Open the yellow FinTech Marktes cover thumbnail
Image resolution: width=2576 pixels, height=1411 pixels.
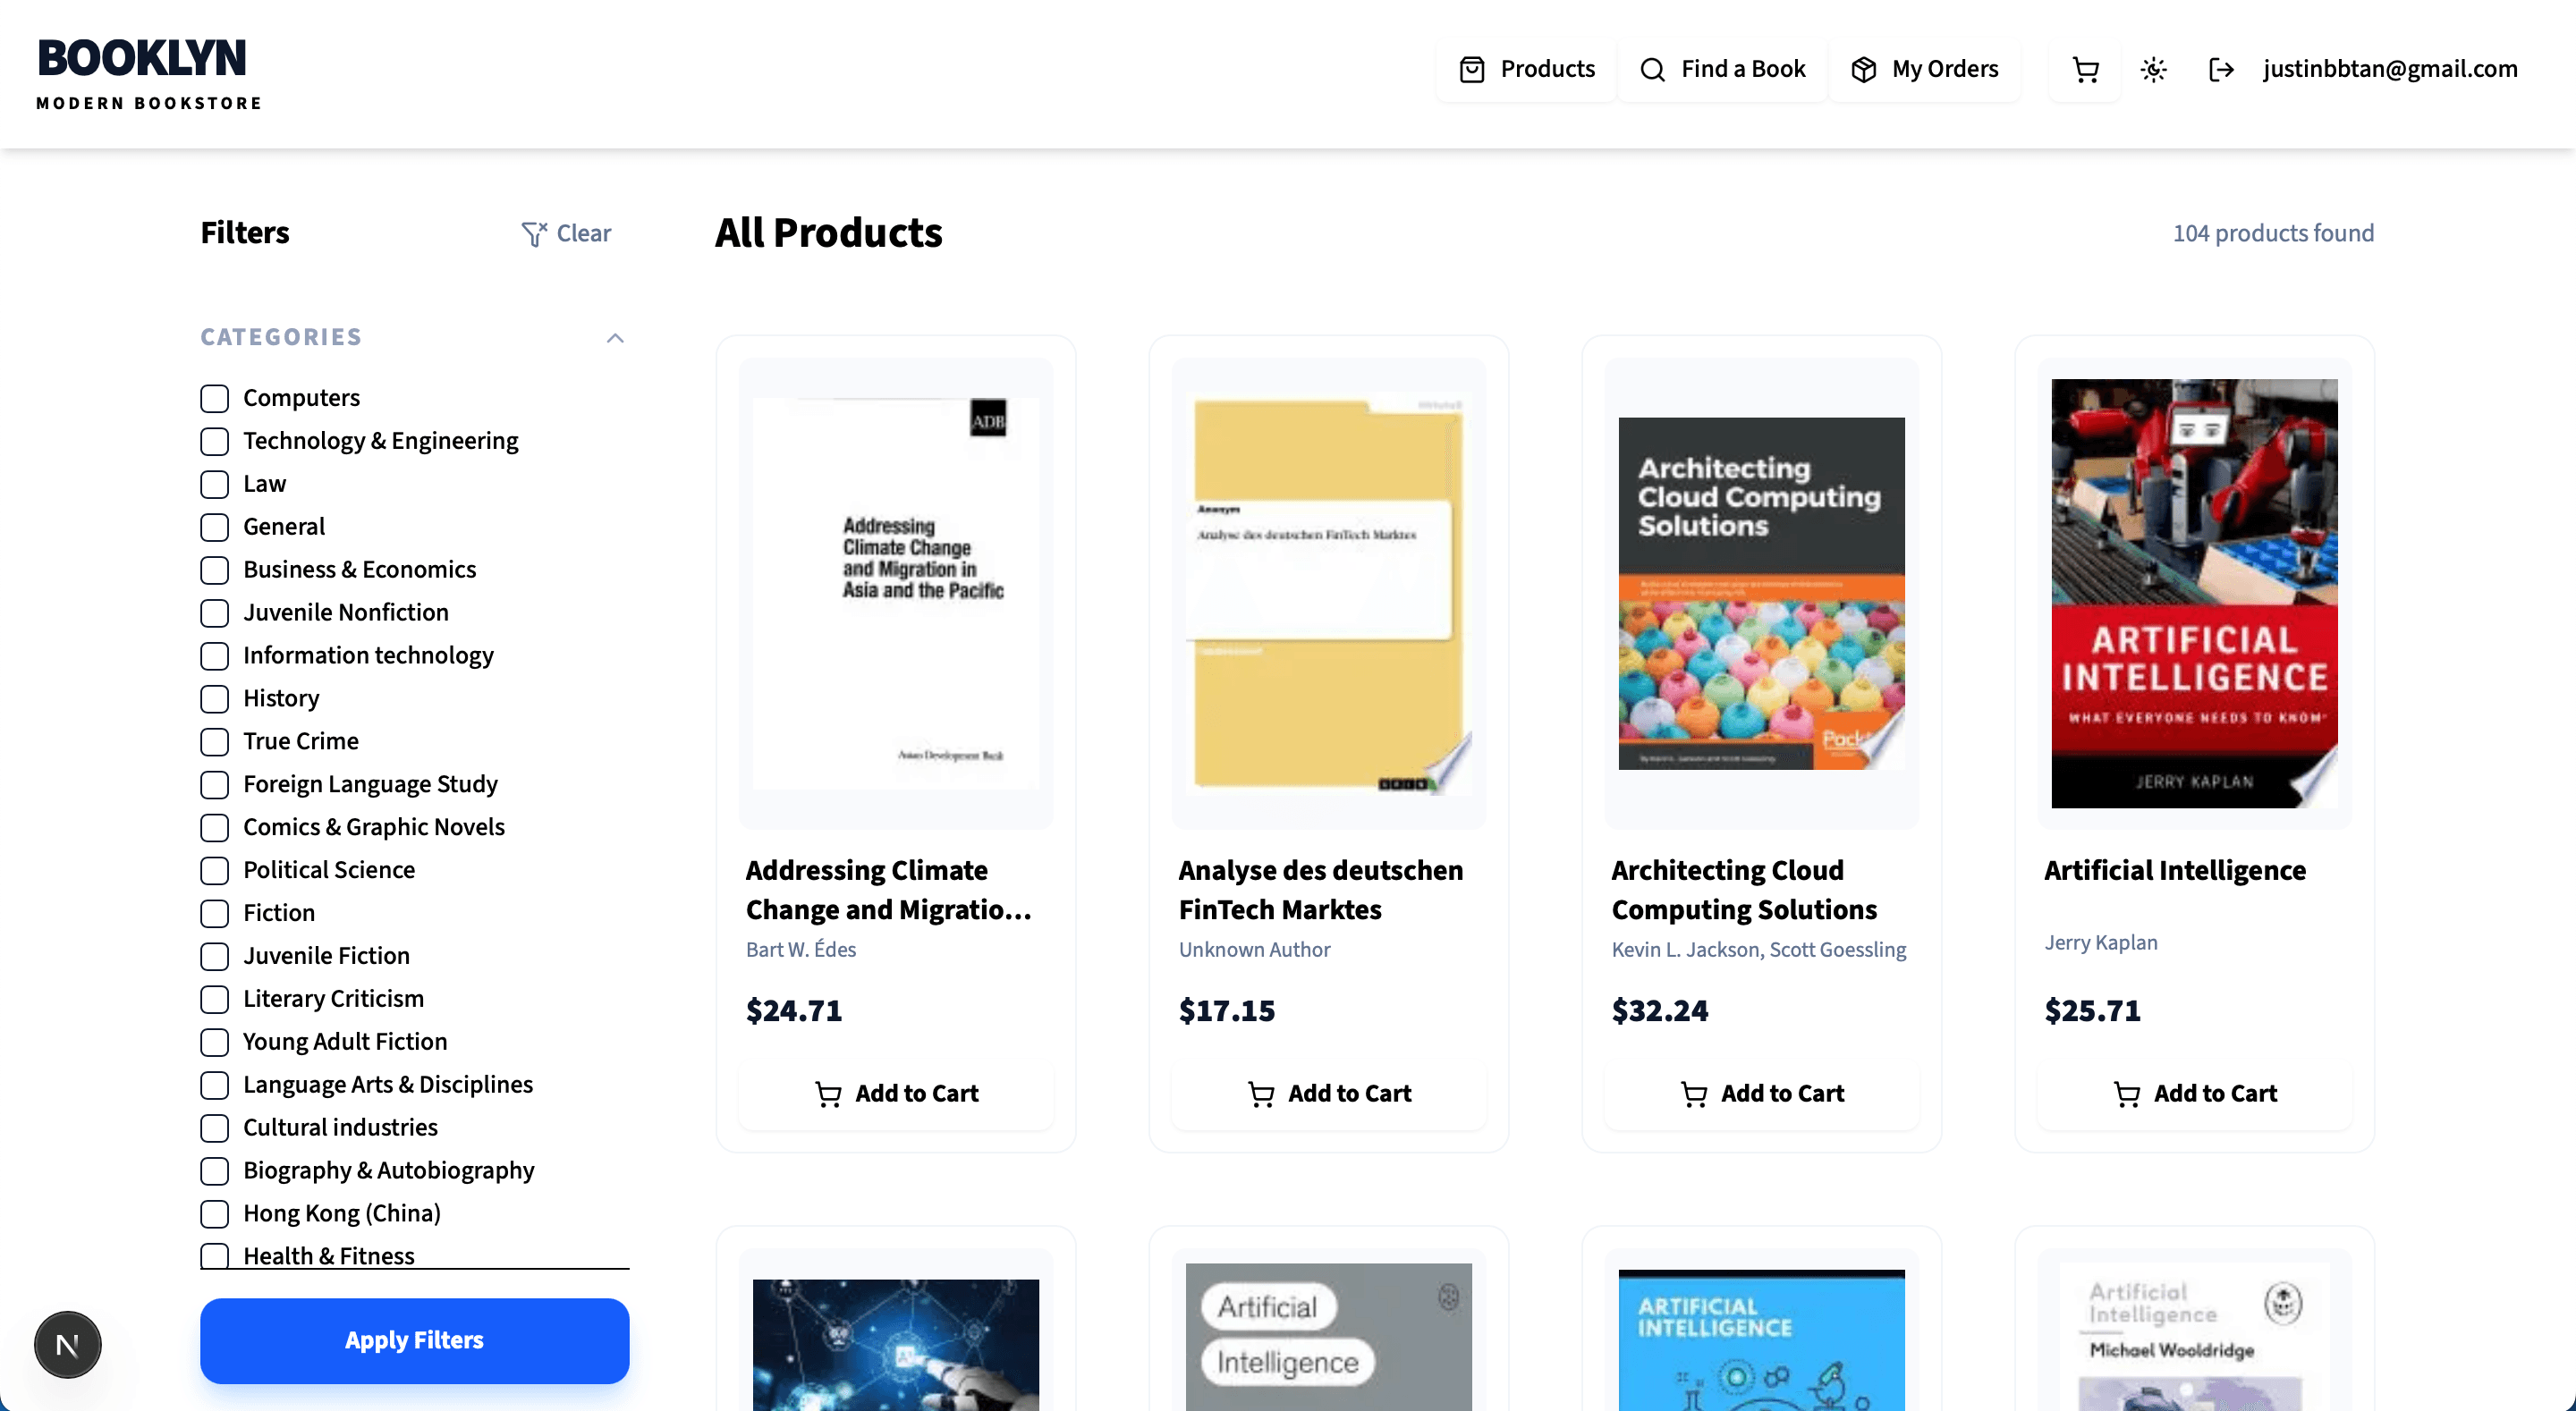pos(1329,593)
